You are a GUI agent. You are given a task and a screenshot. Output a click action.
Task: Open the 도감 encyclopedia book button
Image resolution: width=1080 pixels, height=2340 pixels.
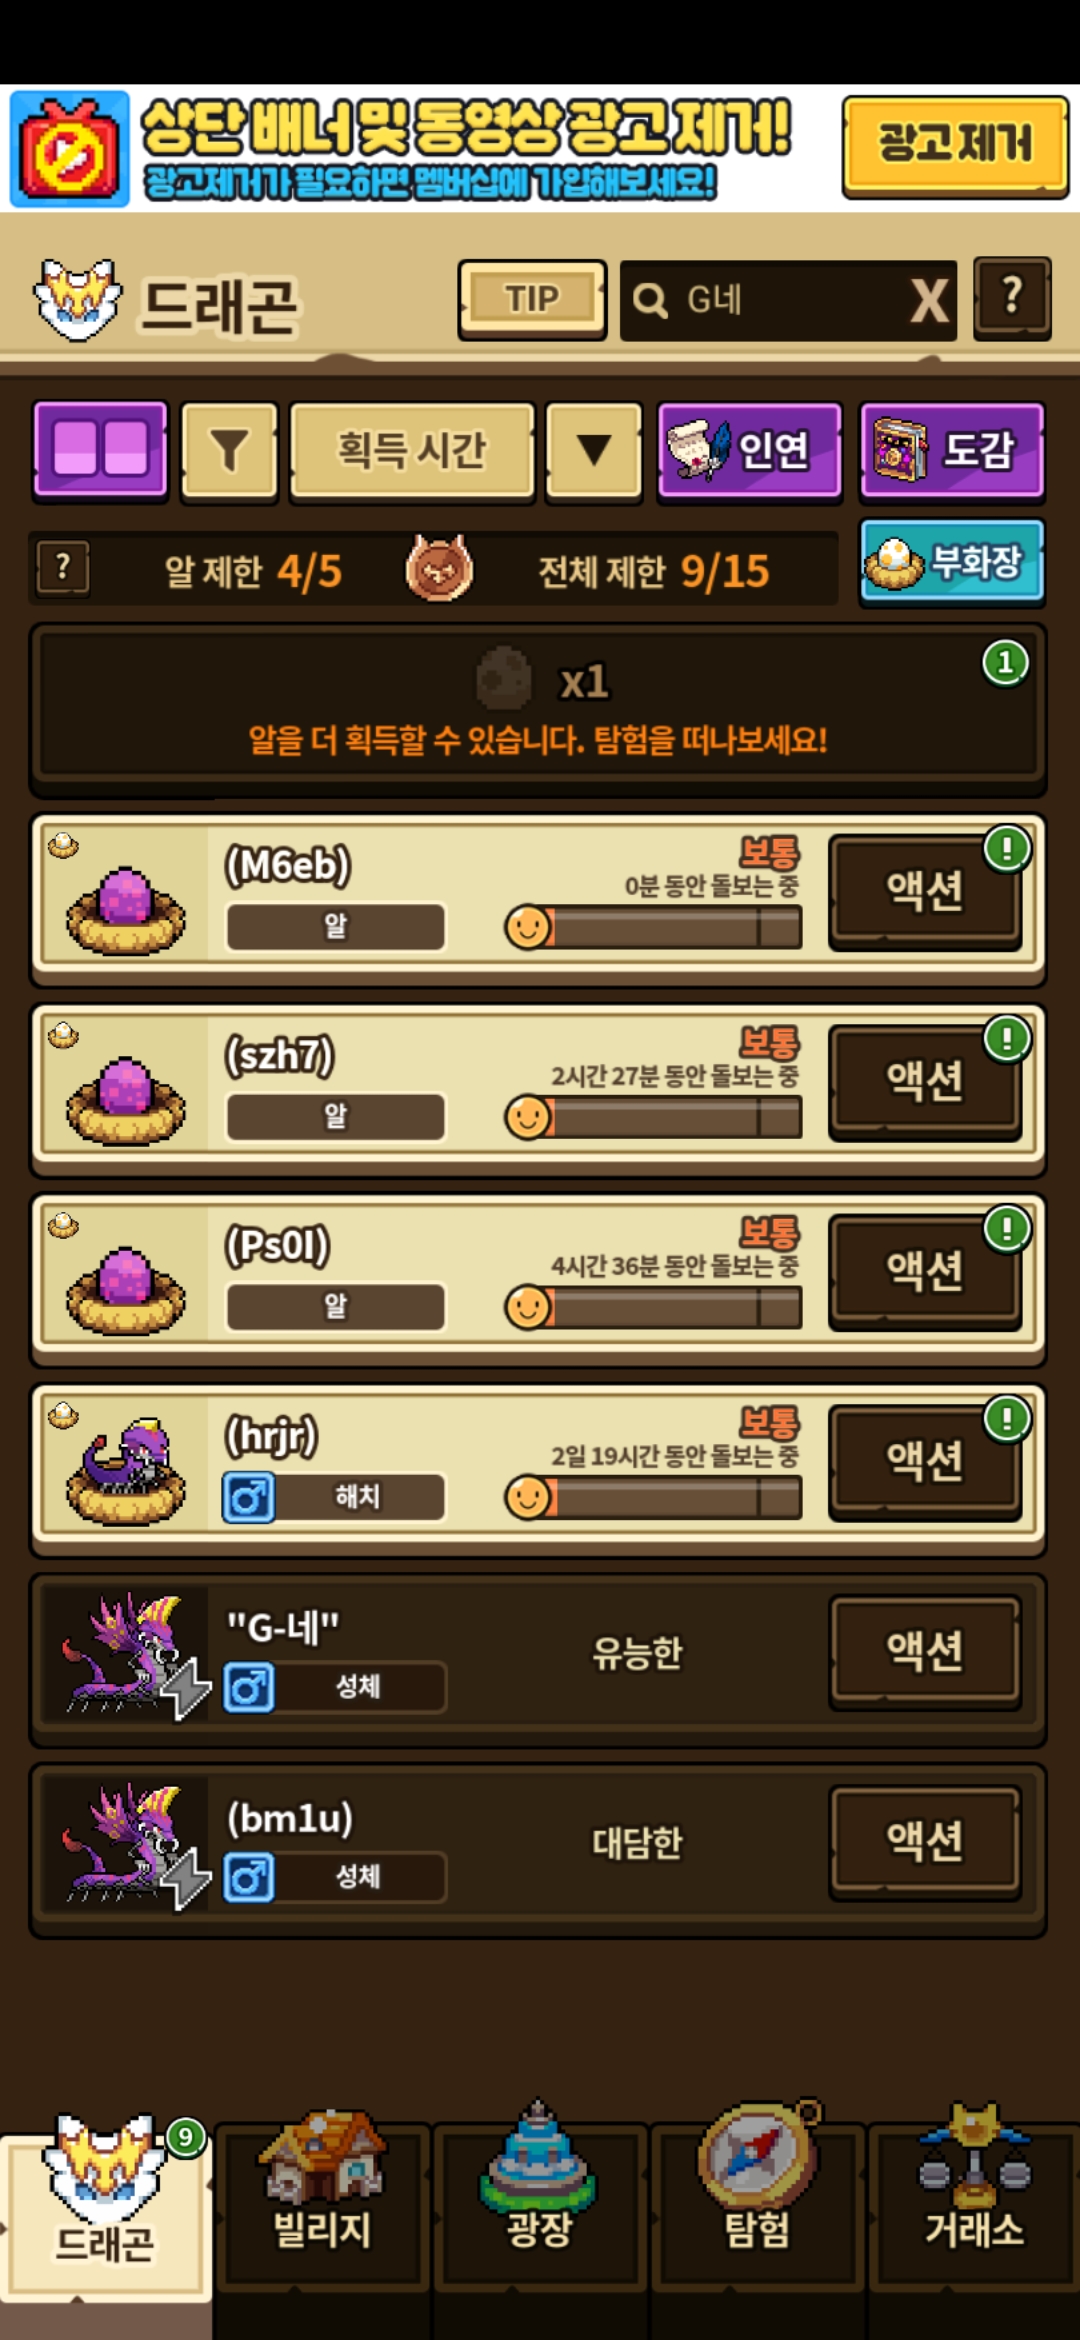coord(952,450)
